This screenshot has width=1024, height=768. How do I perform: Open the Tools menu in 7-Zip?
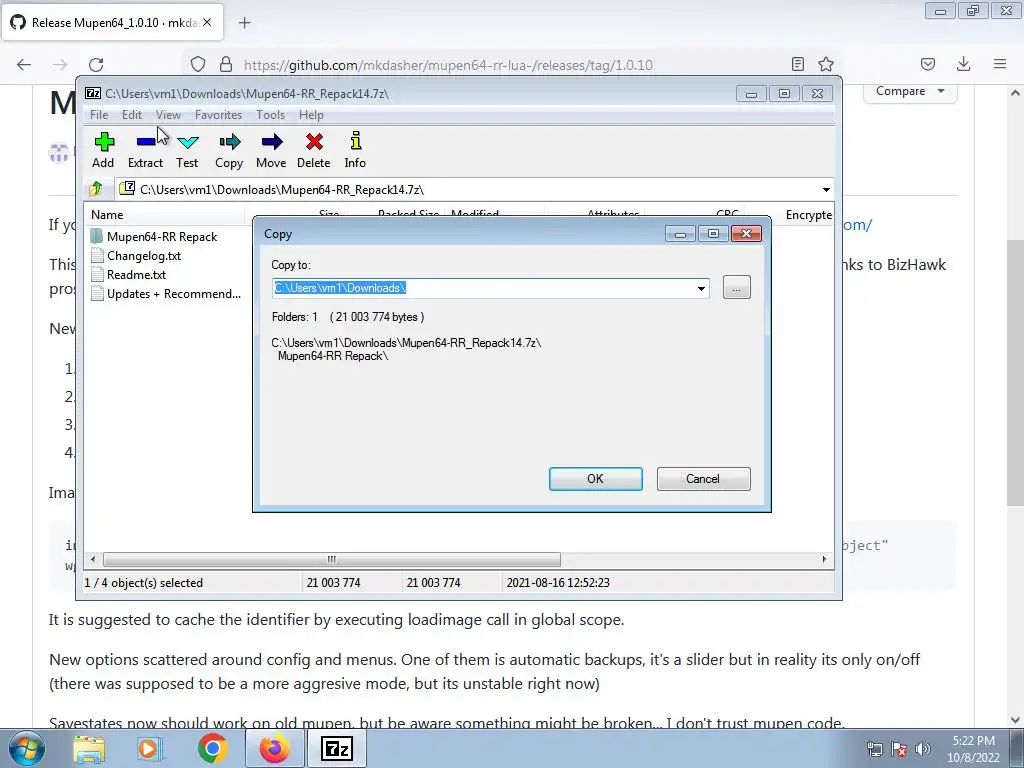[270, 115]
